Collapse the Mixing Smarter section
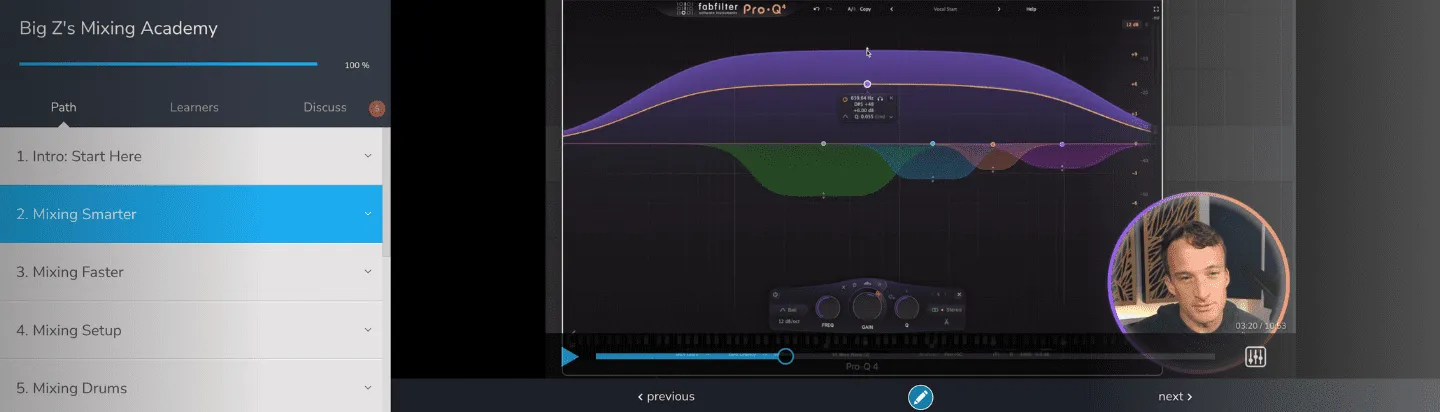 (367, 214)
